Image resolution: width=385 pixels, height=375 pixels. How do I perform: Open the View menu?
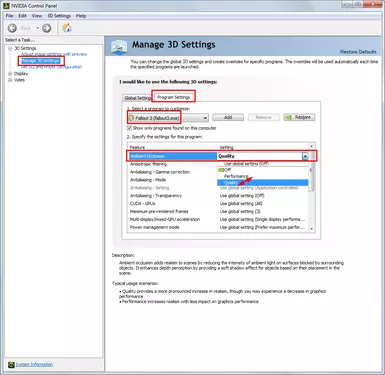point(37,16)
